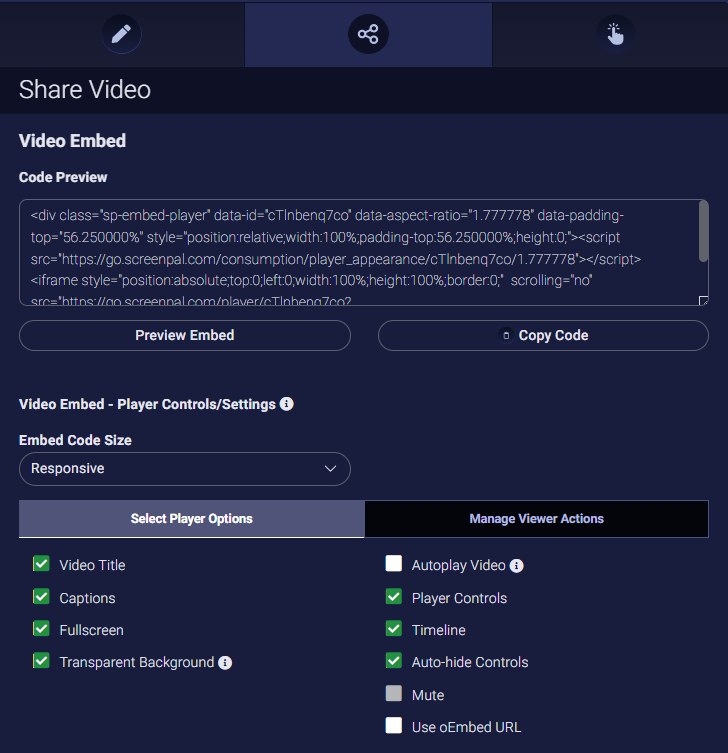Toggle the Timeline checkbox
Viewport: 728px width, 753px height.
tap(394, 629)
